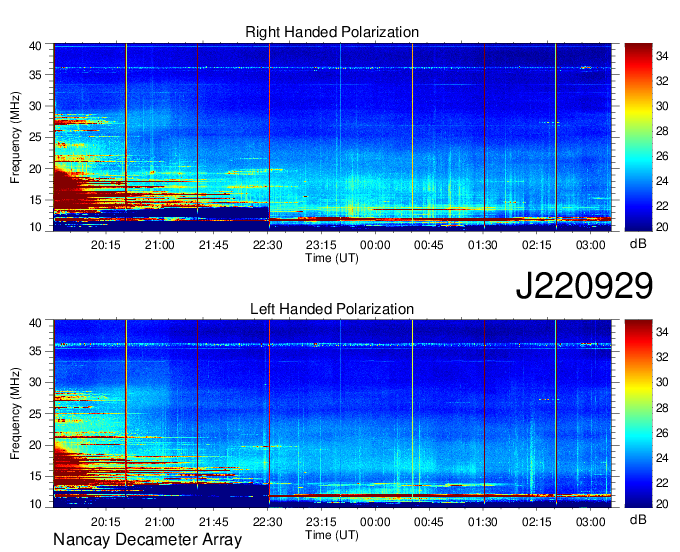Click 00:00 tick under Left Handed plot
680x552 pixels.
coord(375,522)
